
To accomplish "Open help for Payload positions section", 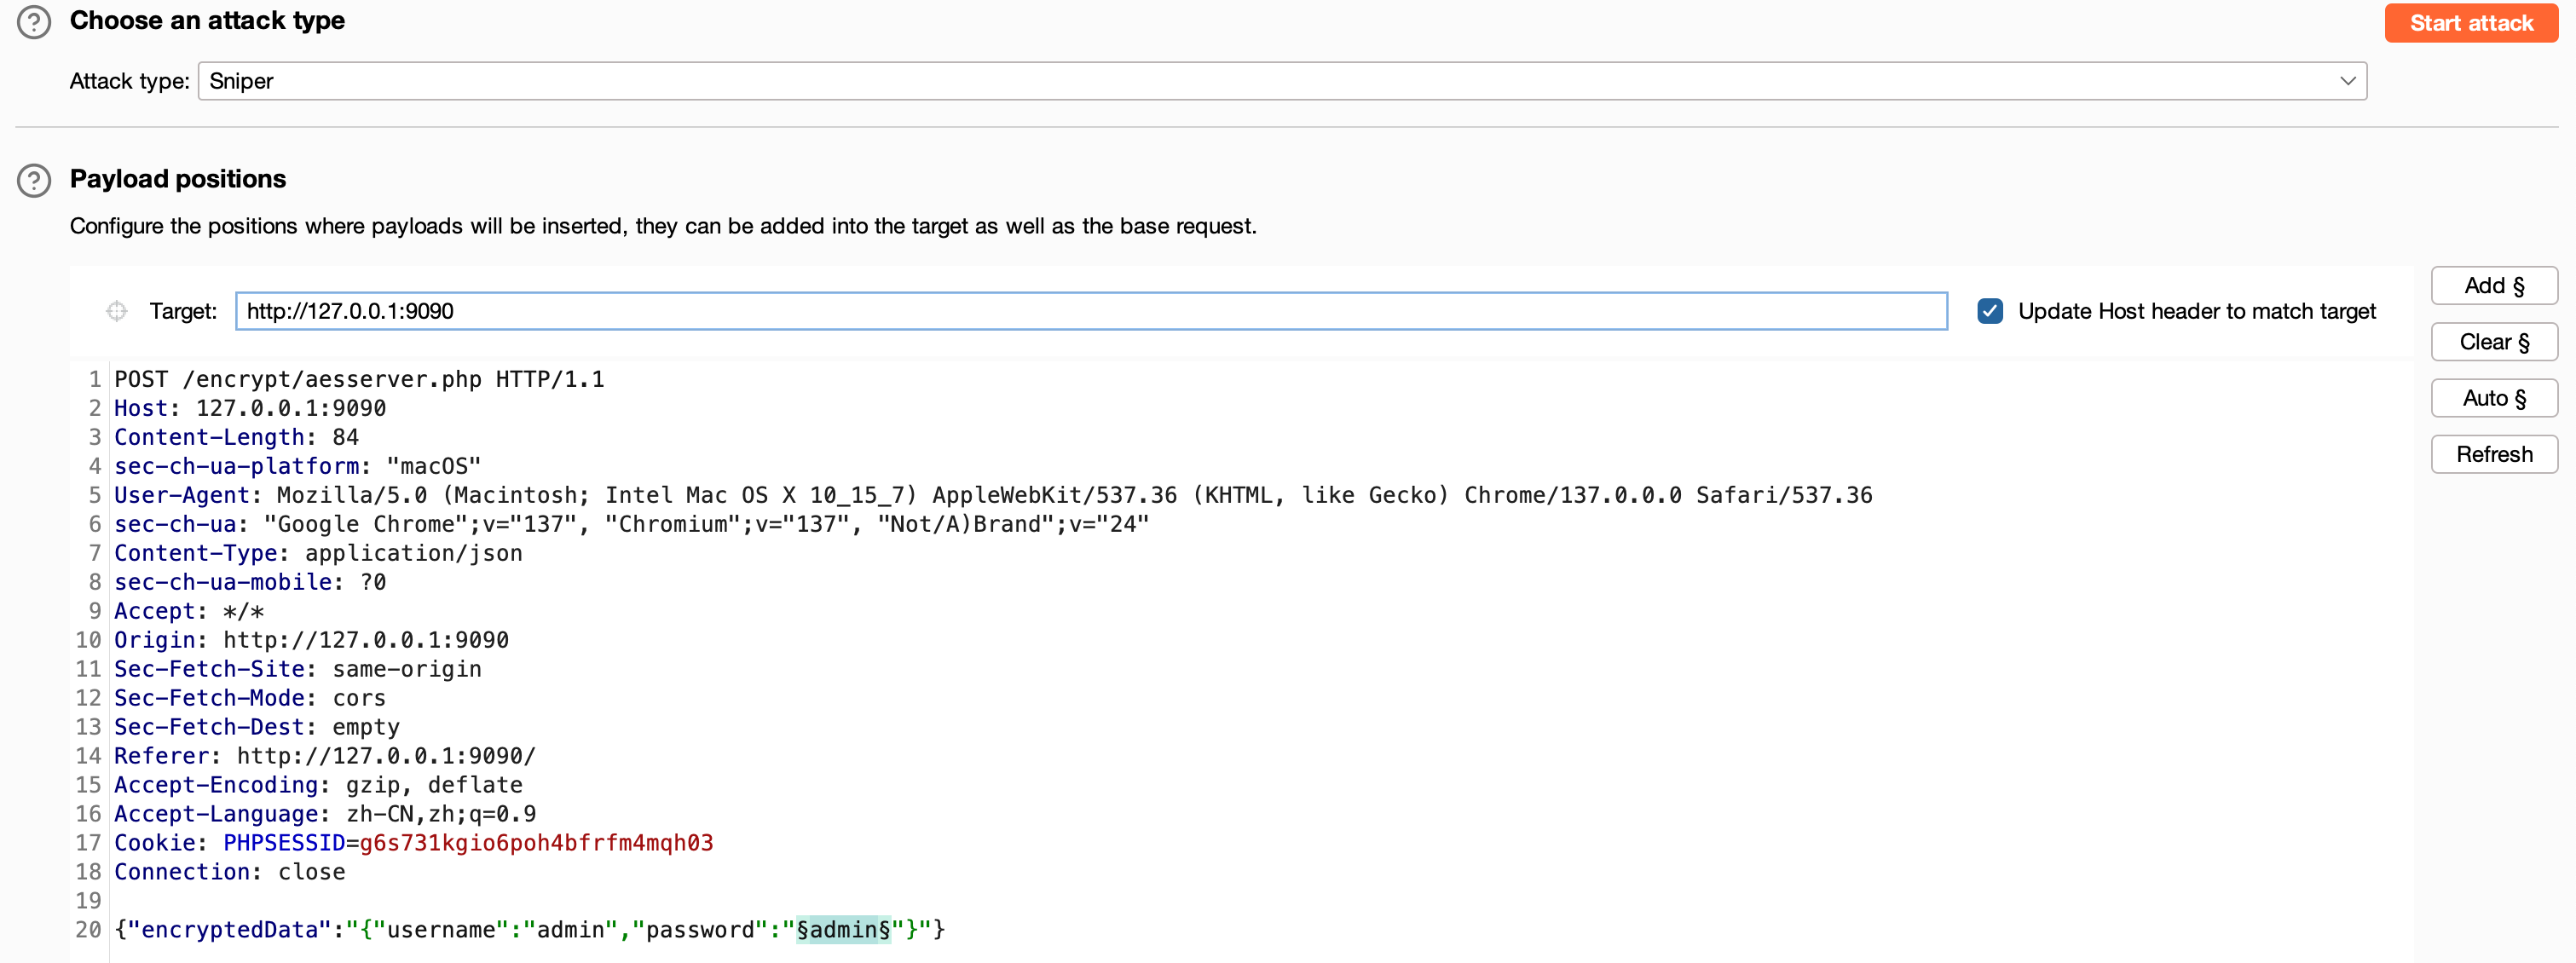I will tap(34, 180).
